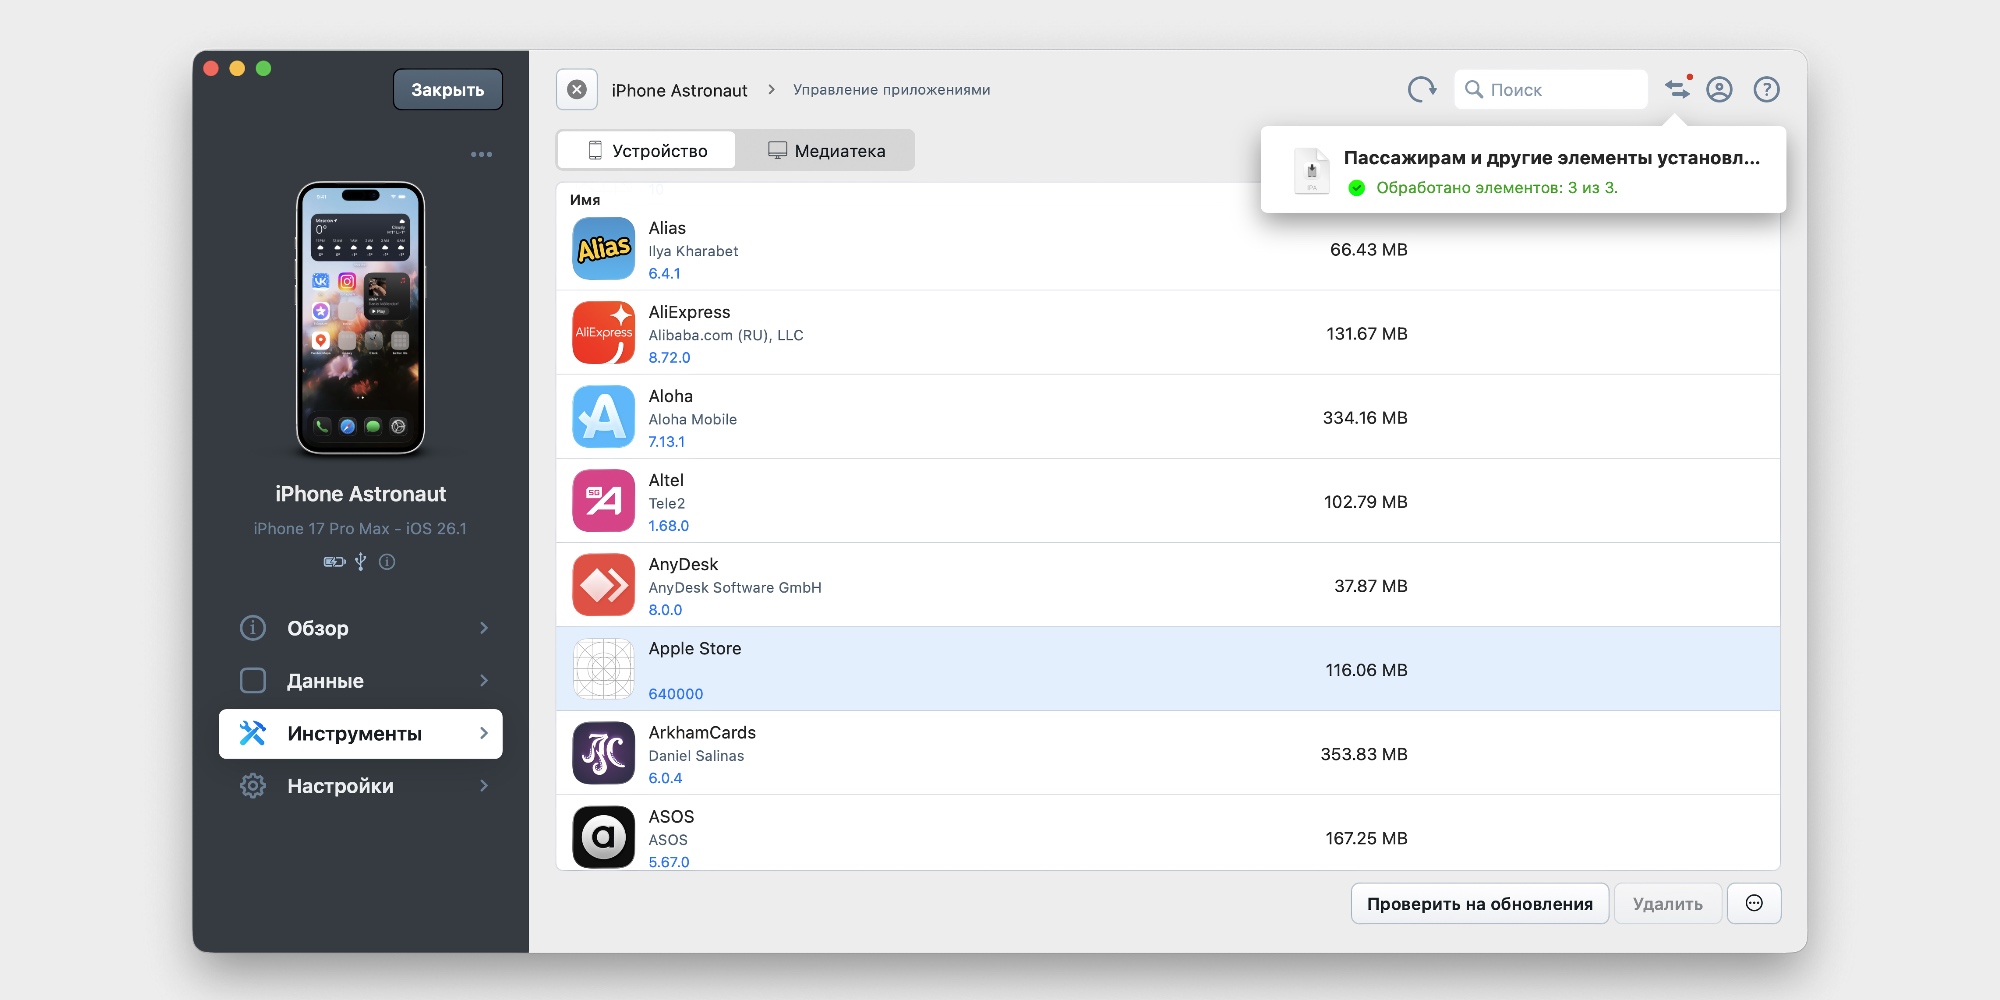This screenshot has height=1000, width=2000.
Task: Click the iPhone screen preview thumbnail
Action: point(361,318)
